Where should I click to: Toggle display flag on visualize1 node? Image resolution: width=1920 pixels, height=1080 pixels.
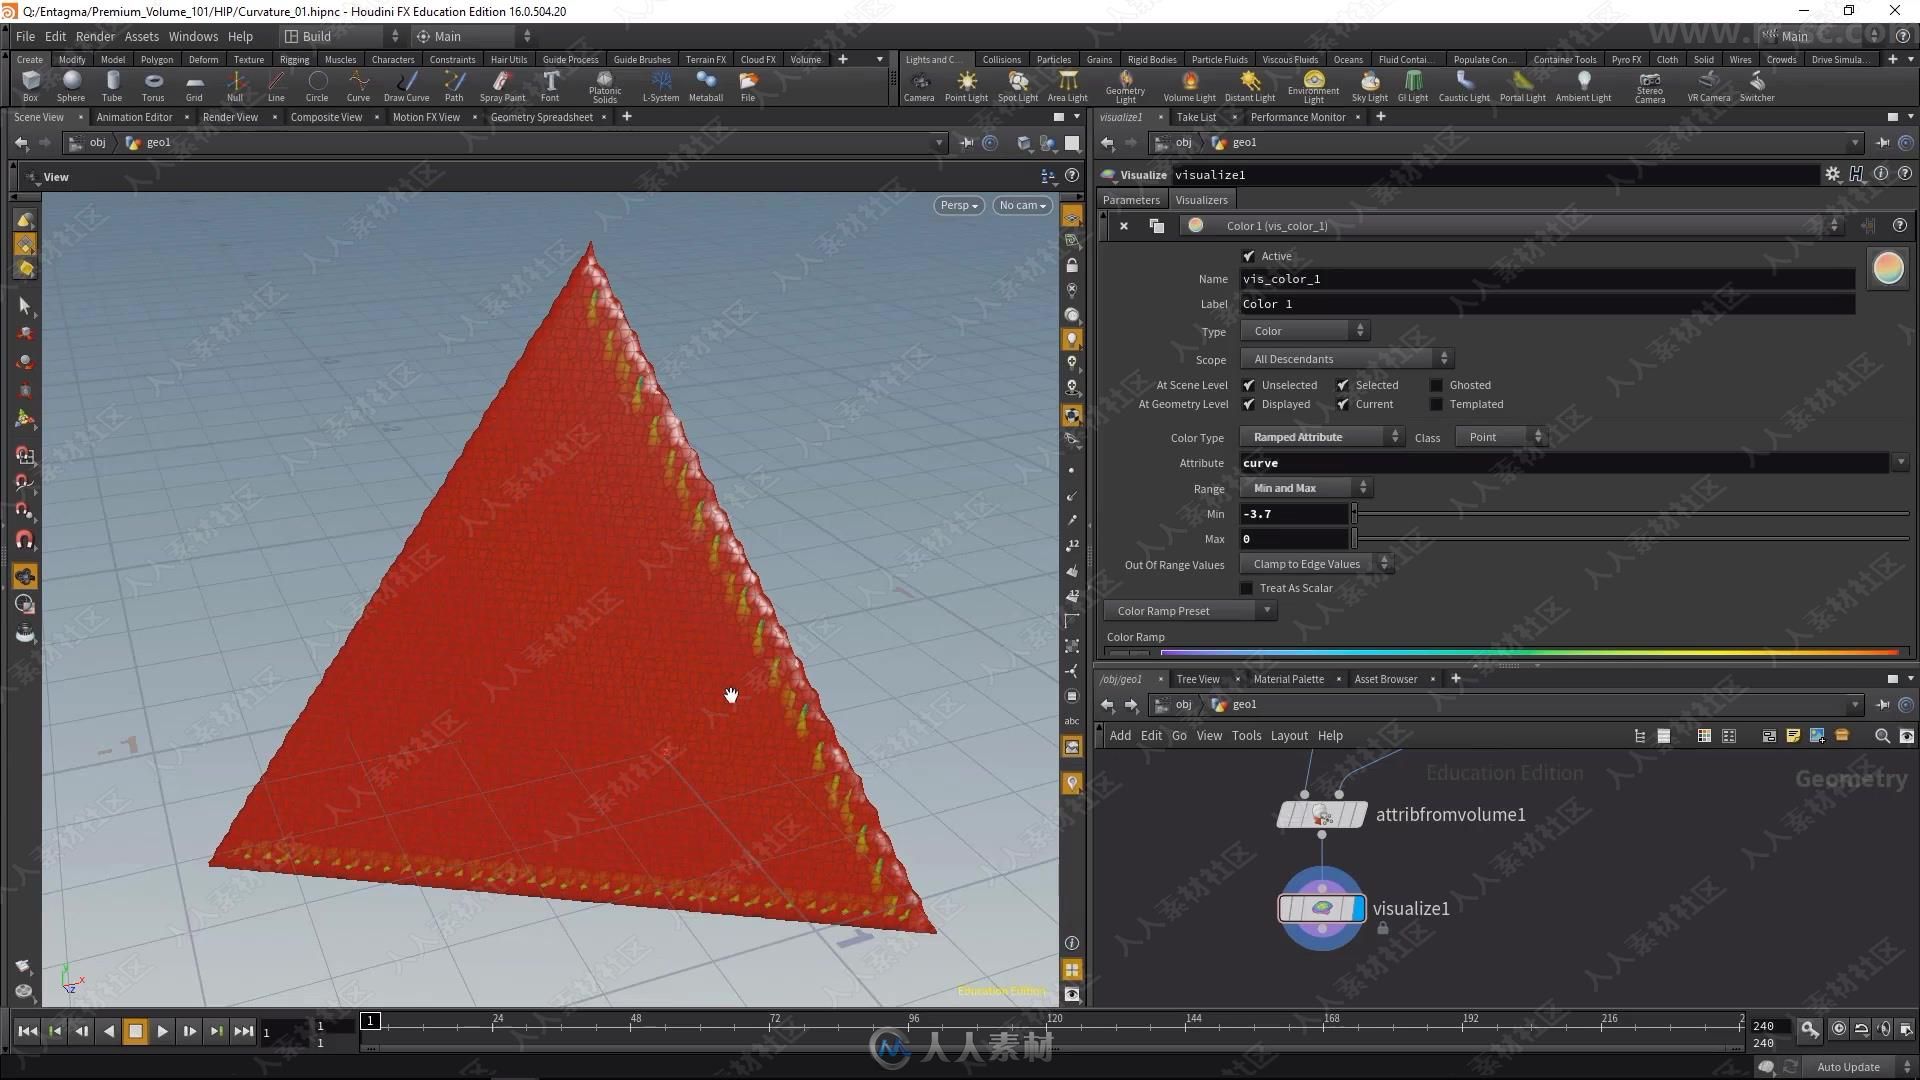1357,909
